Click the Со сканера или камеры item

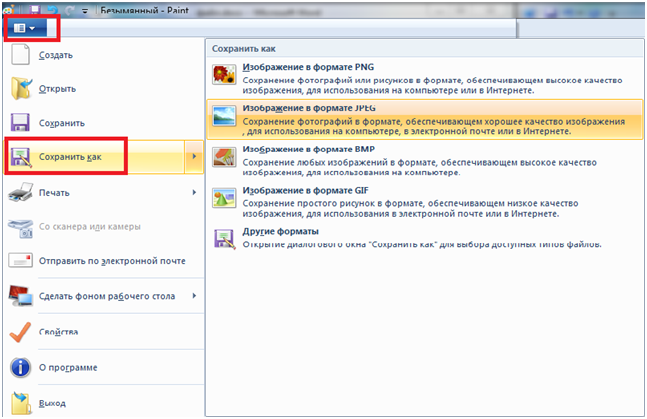tap(89, 227)
